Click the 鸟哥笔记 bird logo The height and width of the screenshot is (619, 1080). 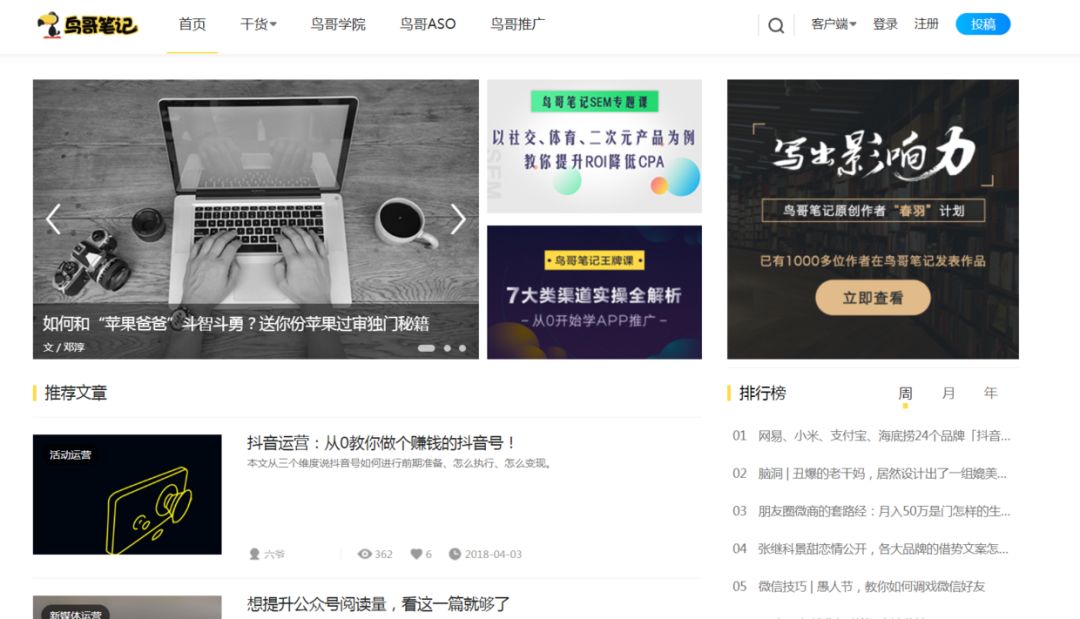click(x=87, y=25)
